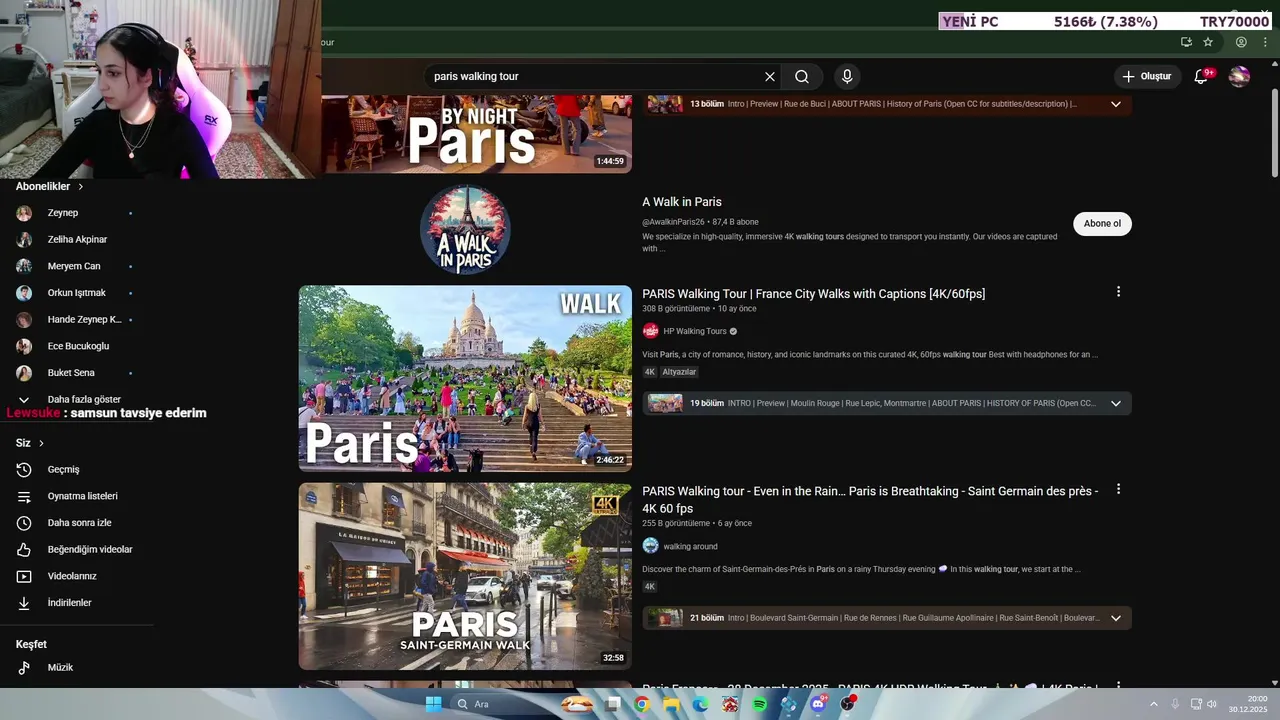Open Microsoft Edge from the taskbar
This screenshot has height=720, width=1280.
tap(701, 704)
